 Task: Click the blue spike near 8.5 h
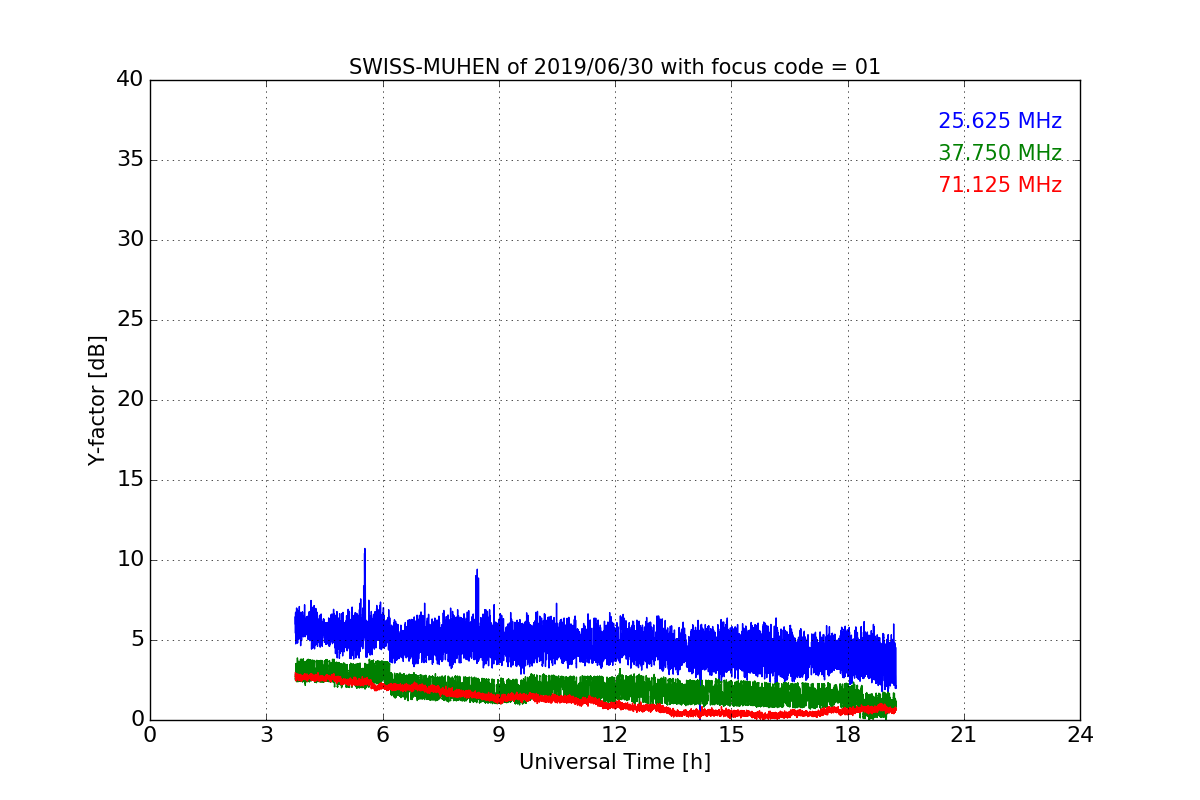click(x=477, y=590)
